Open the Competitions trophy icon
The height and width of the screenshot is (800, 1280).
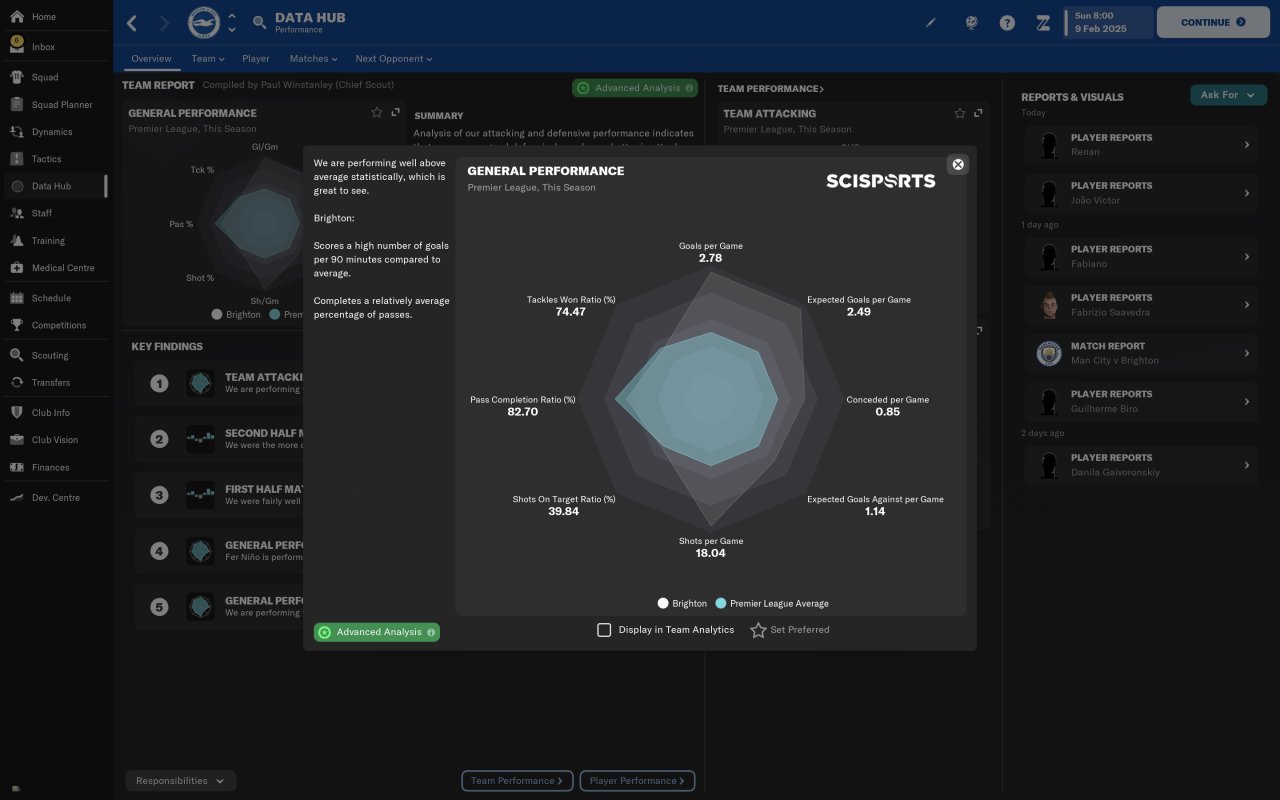pos(17,325)
